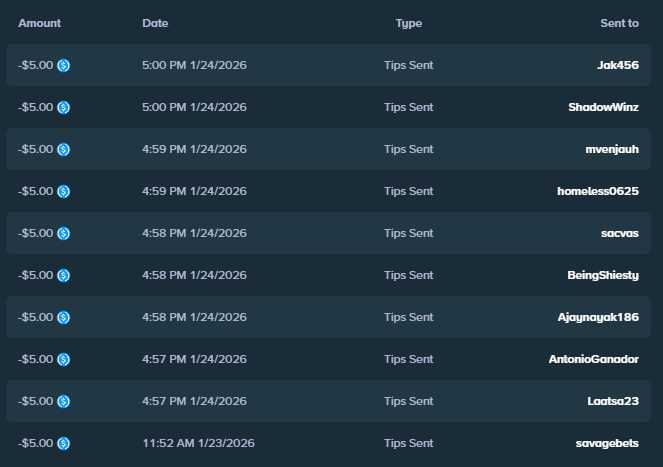
Task: Click the 4:58 PM date in BeingShiesty row
Action: click(195, 275)
